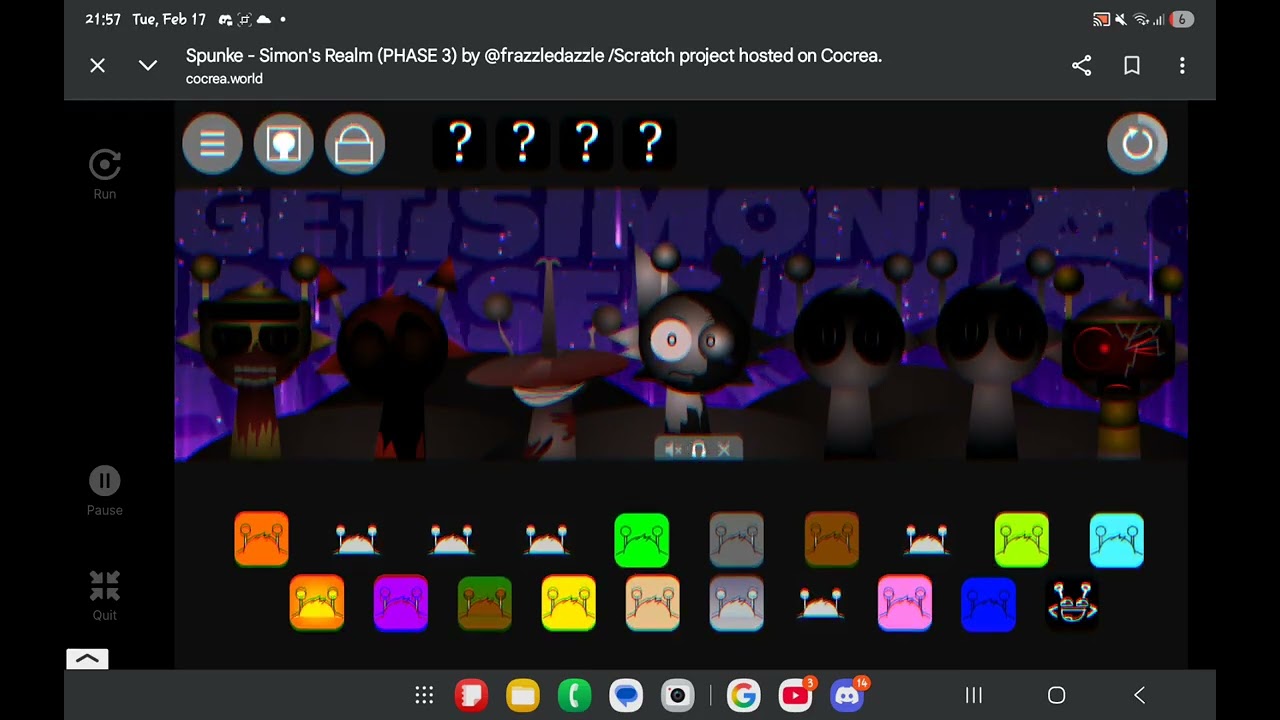Share the page via share icon
The height and width of the screenshot is (720, 1280).
pyautogui.click(x=1081, y=65)
